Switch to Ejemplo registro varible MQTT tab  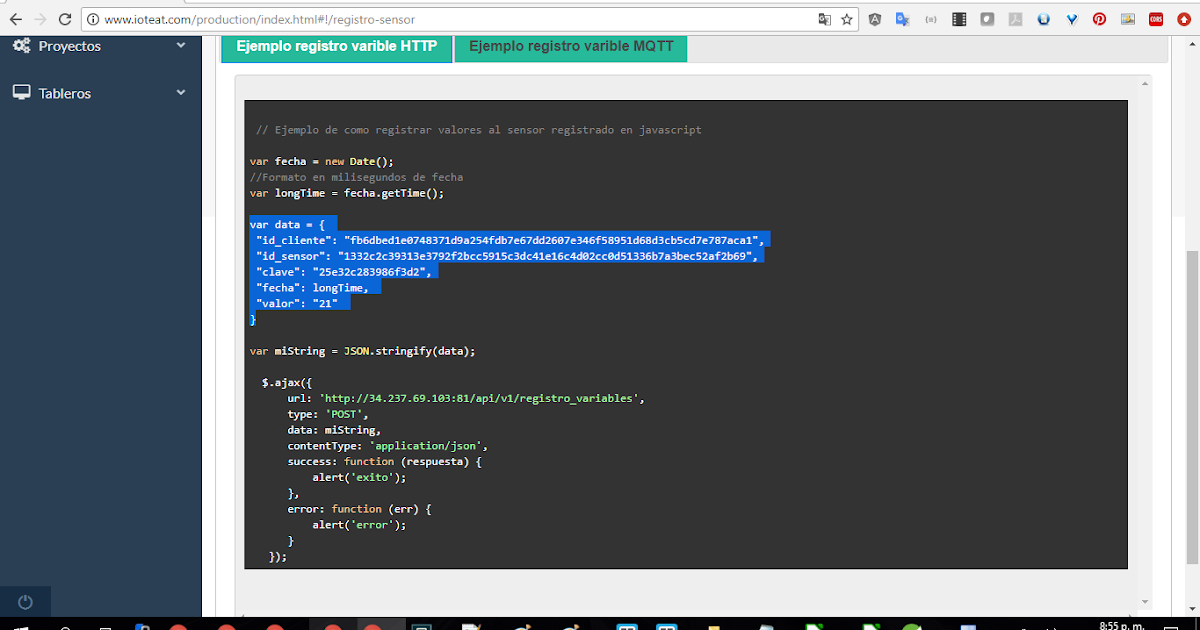coord(570,46)
